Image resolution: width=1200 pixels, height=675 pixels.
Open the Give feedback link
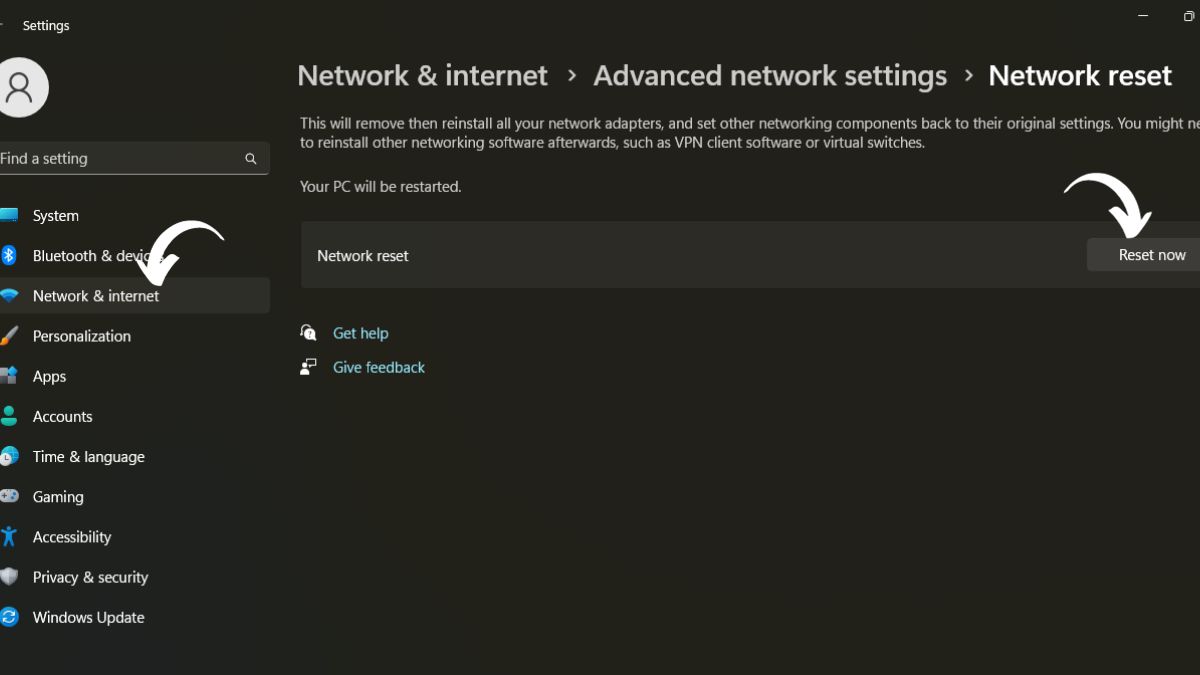coord(378,367)
